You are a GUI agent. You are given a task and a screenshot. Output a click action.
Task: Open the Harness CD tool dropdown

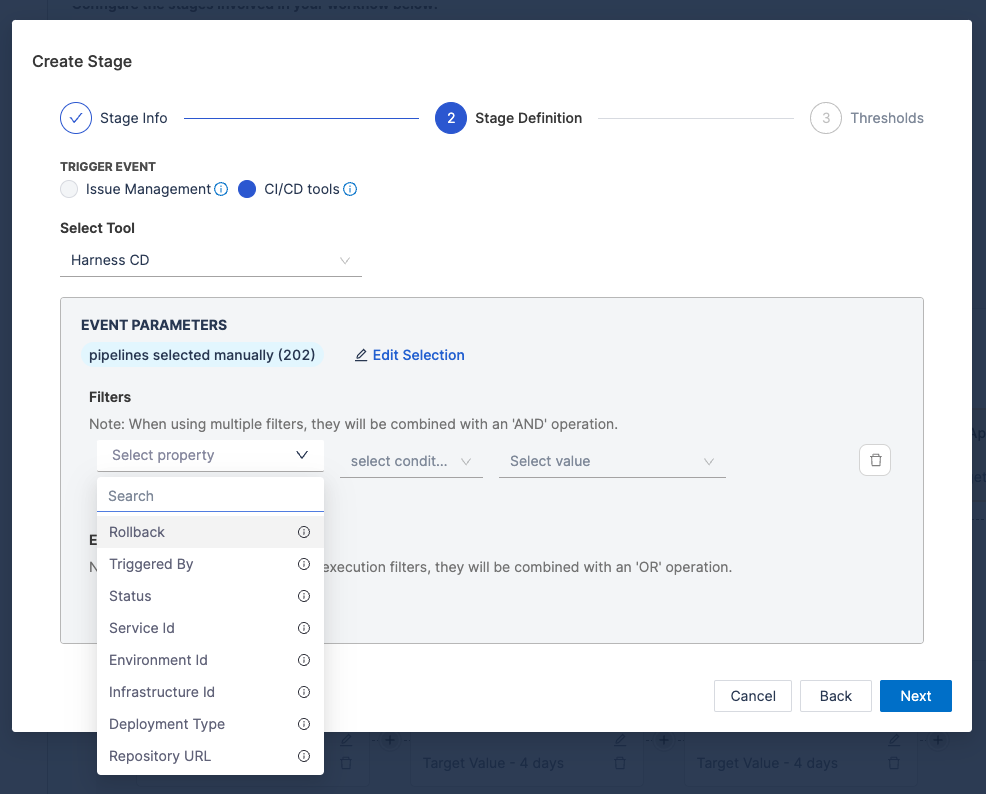coord(210,260)
